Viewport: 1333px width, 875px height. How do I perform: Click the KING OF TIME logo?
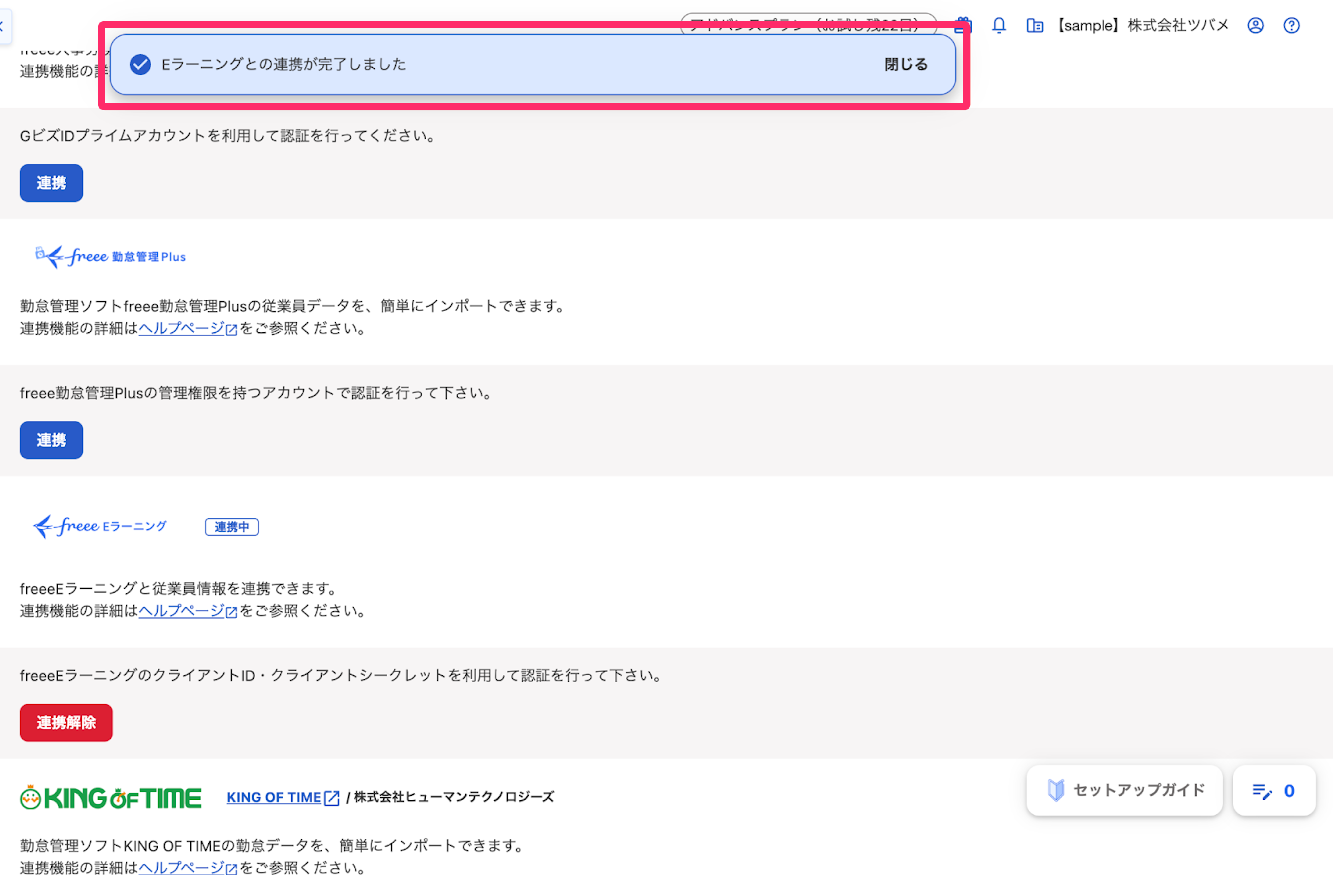111,797
